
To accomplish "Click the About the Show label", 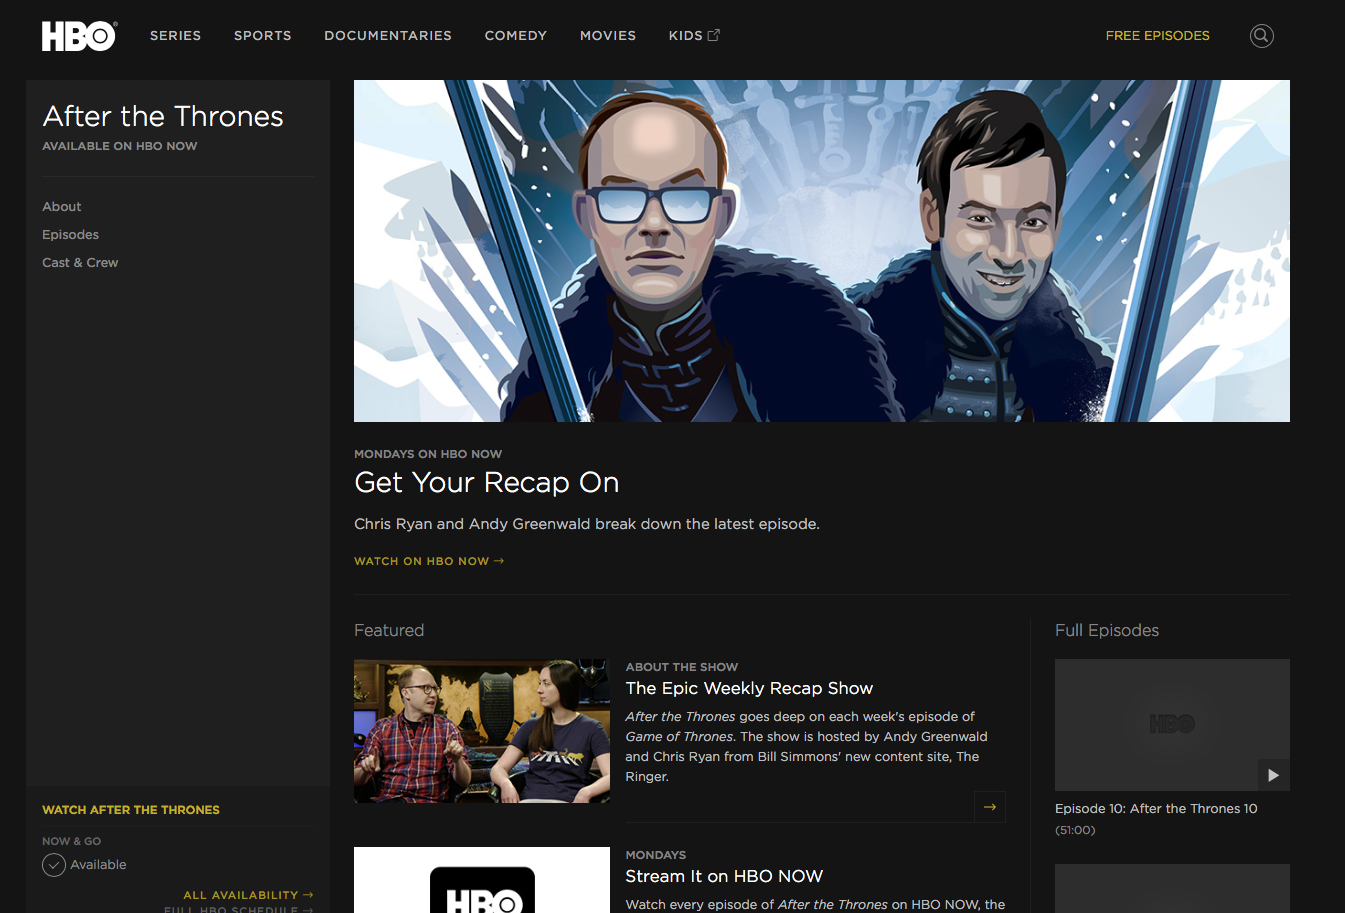I will [x=682, y=667].
